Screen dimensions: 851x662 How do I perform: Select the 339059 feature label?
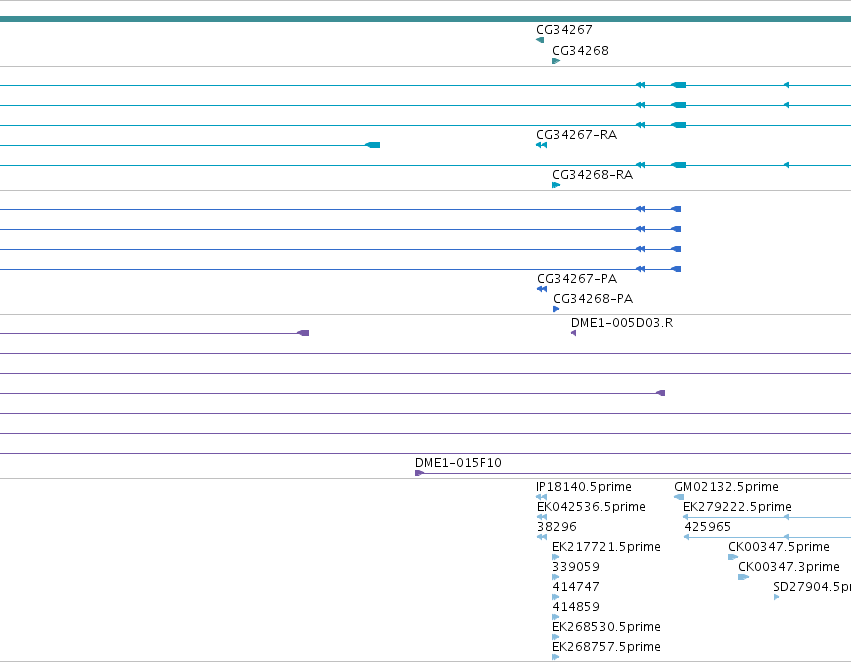[x=576, y=567]
